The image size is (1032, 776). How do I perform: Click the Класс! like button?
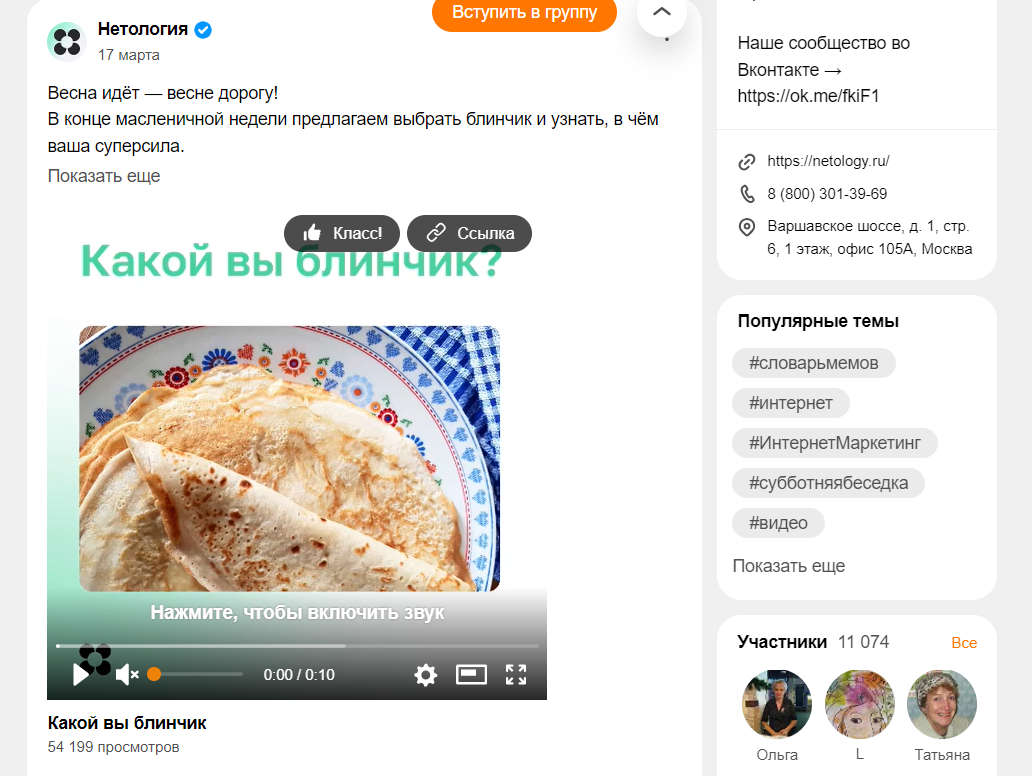click(x=342, y=233)
